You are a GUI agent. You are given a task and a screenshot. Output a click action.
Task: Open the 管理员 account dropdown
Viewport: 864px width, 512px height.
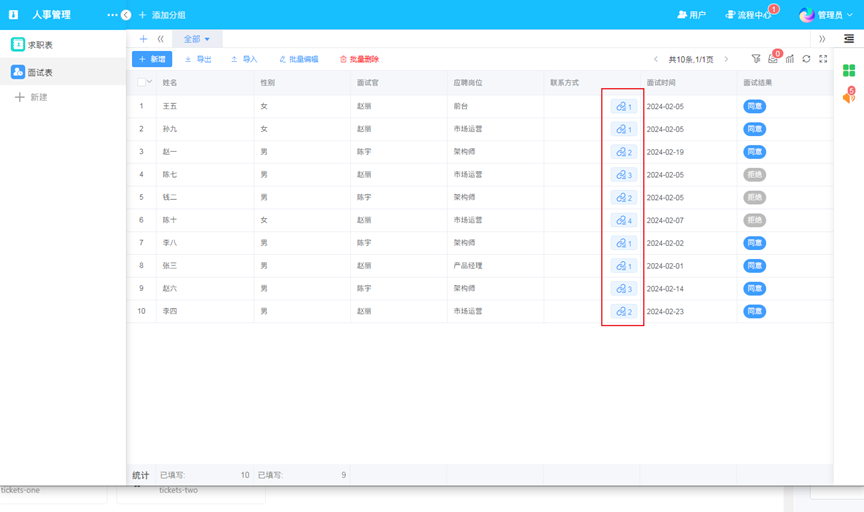[827, 15]
